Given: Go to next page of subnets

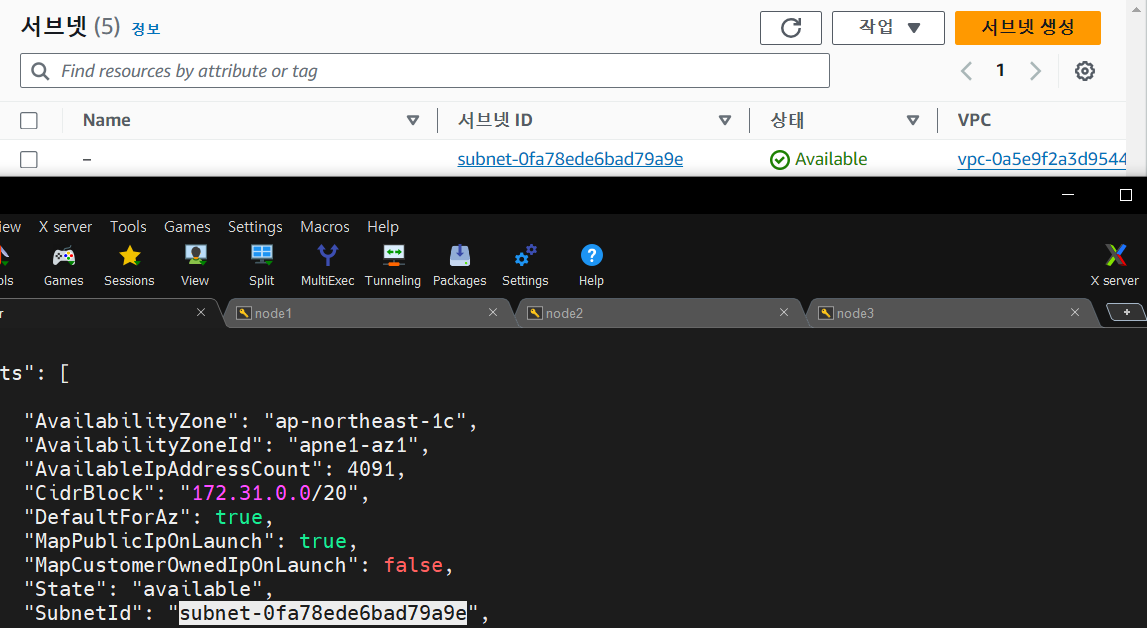Looking at the screenshot, I should (1035, 71).
